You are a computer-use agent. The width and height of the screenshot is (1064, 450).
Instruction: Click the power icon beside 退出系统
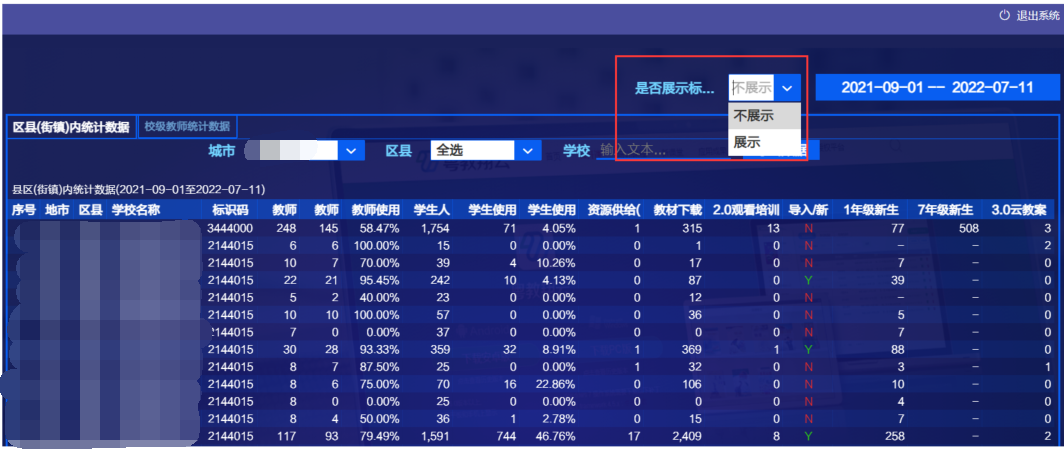pos(1005,16)
